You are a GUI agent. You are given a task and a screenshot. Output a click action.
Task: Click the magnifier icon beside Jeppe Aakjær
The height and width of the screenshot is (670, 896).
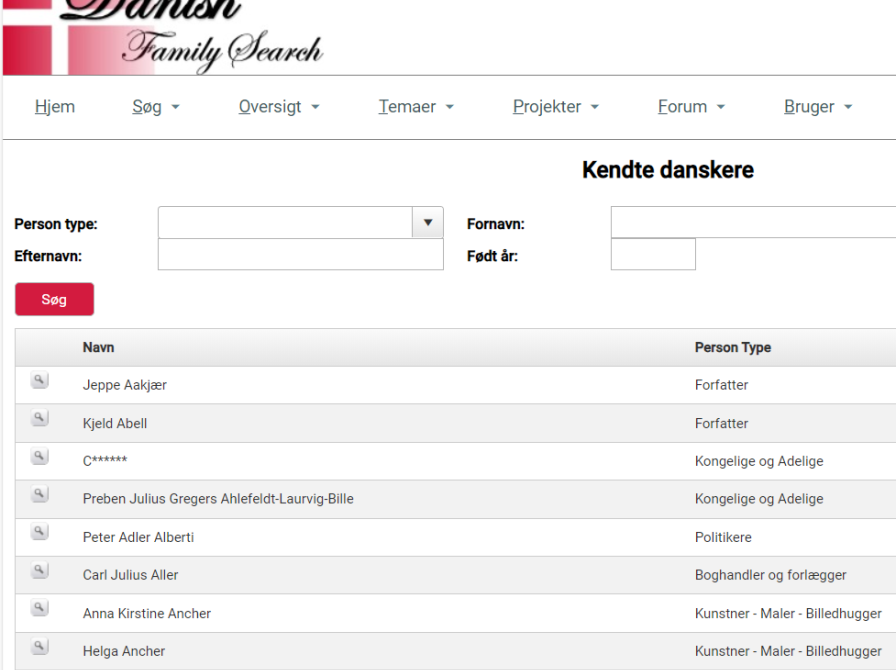pos(39,381)
